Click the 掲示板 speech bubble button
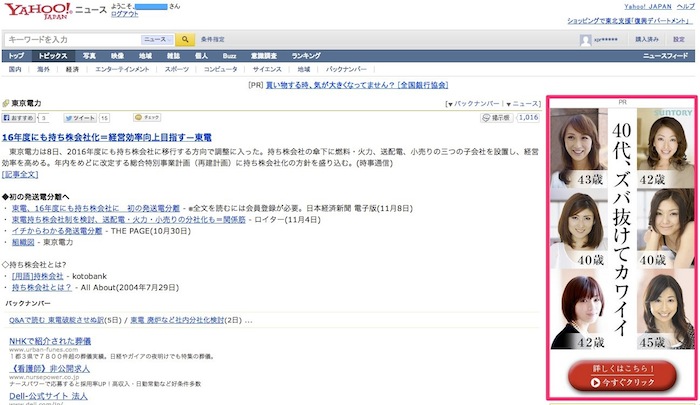The height and width of the screenshot is (405, 700). 496,117
